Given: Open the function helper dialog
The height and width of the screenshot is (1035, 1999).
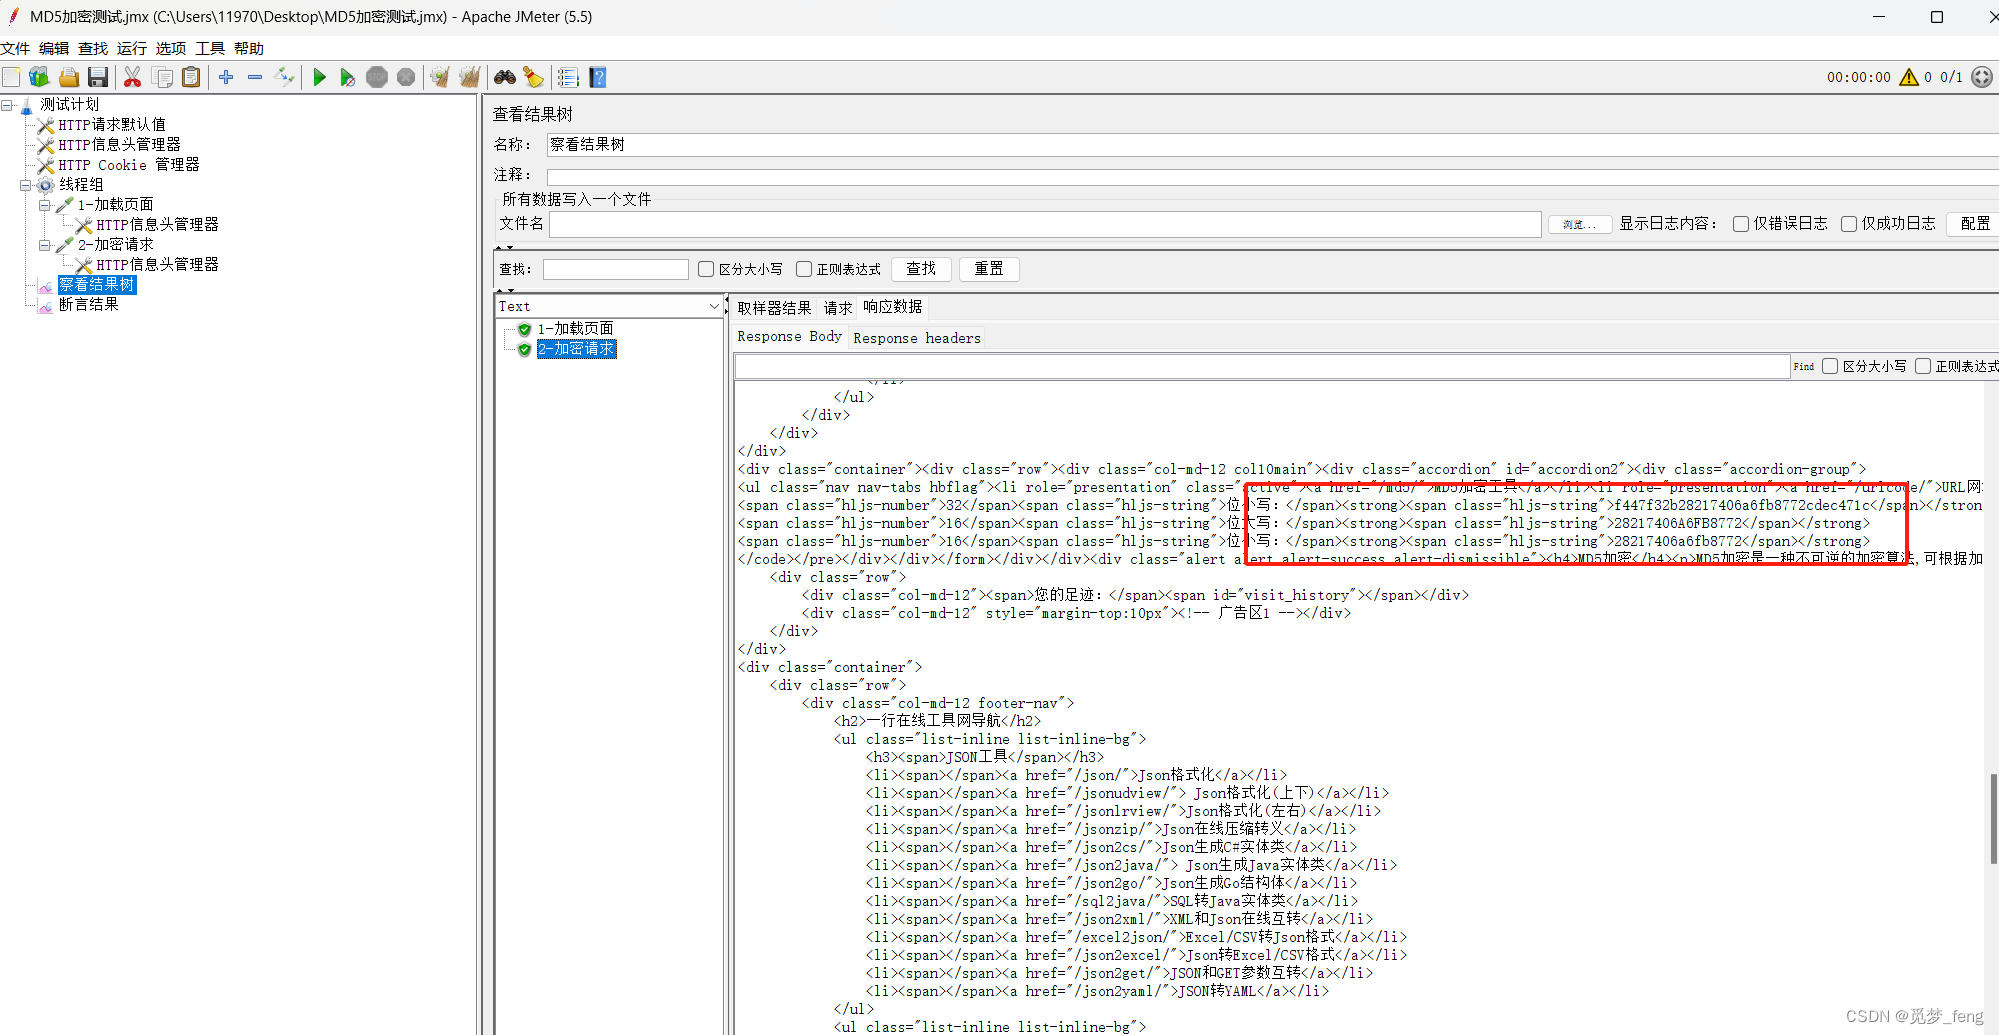Looking at the screenshot, I should coord(568,77).
